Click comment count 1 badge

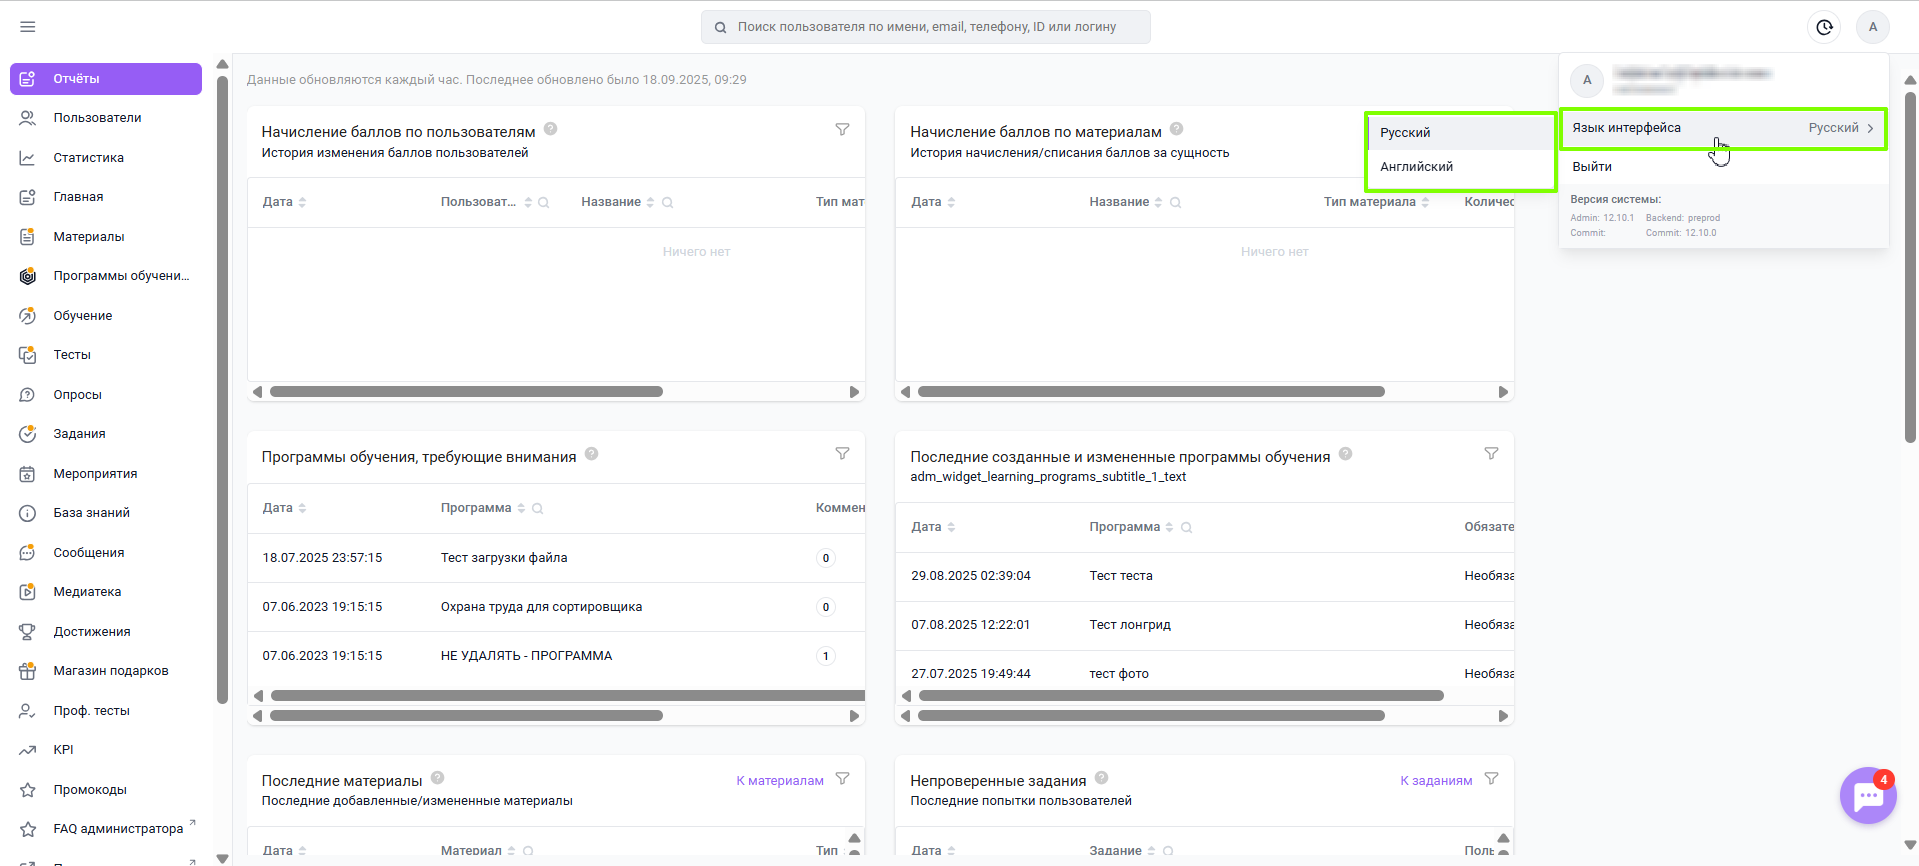coord(825,656)
